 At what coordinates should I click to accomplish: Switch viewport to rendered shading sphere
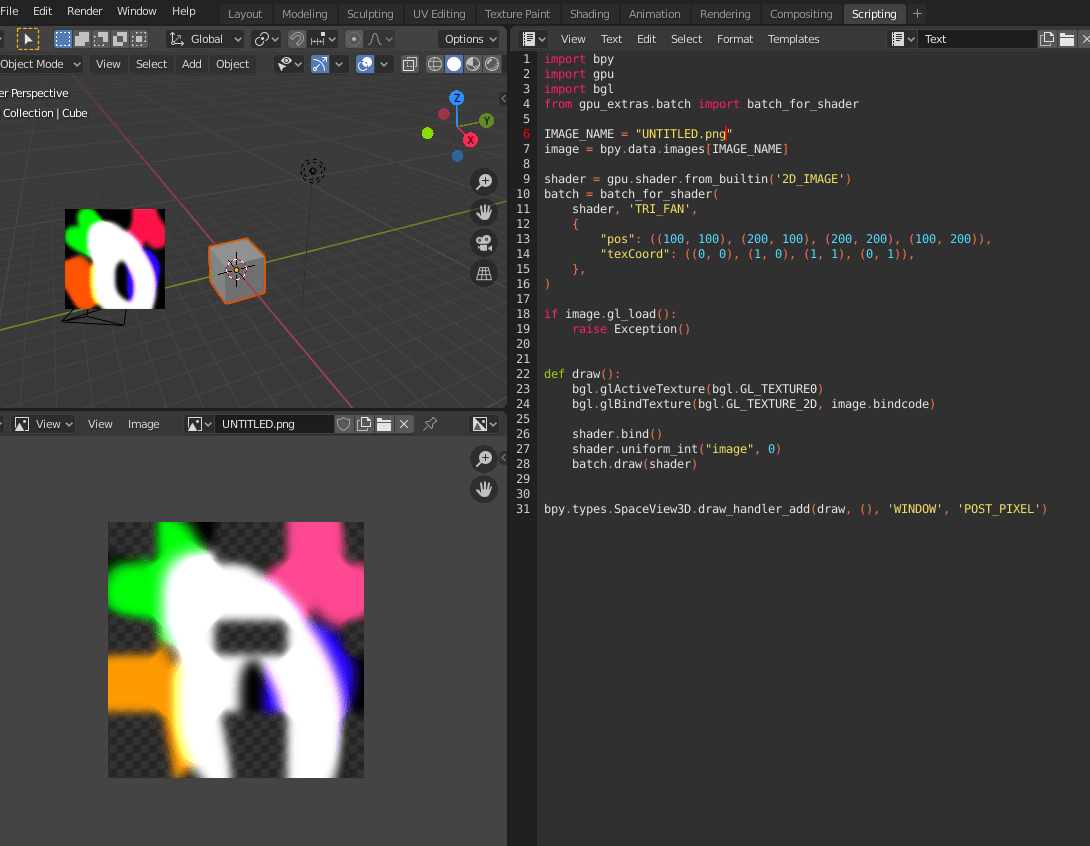pos(491,63)
